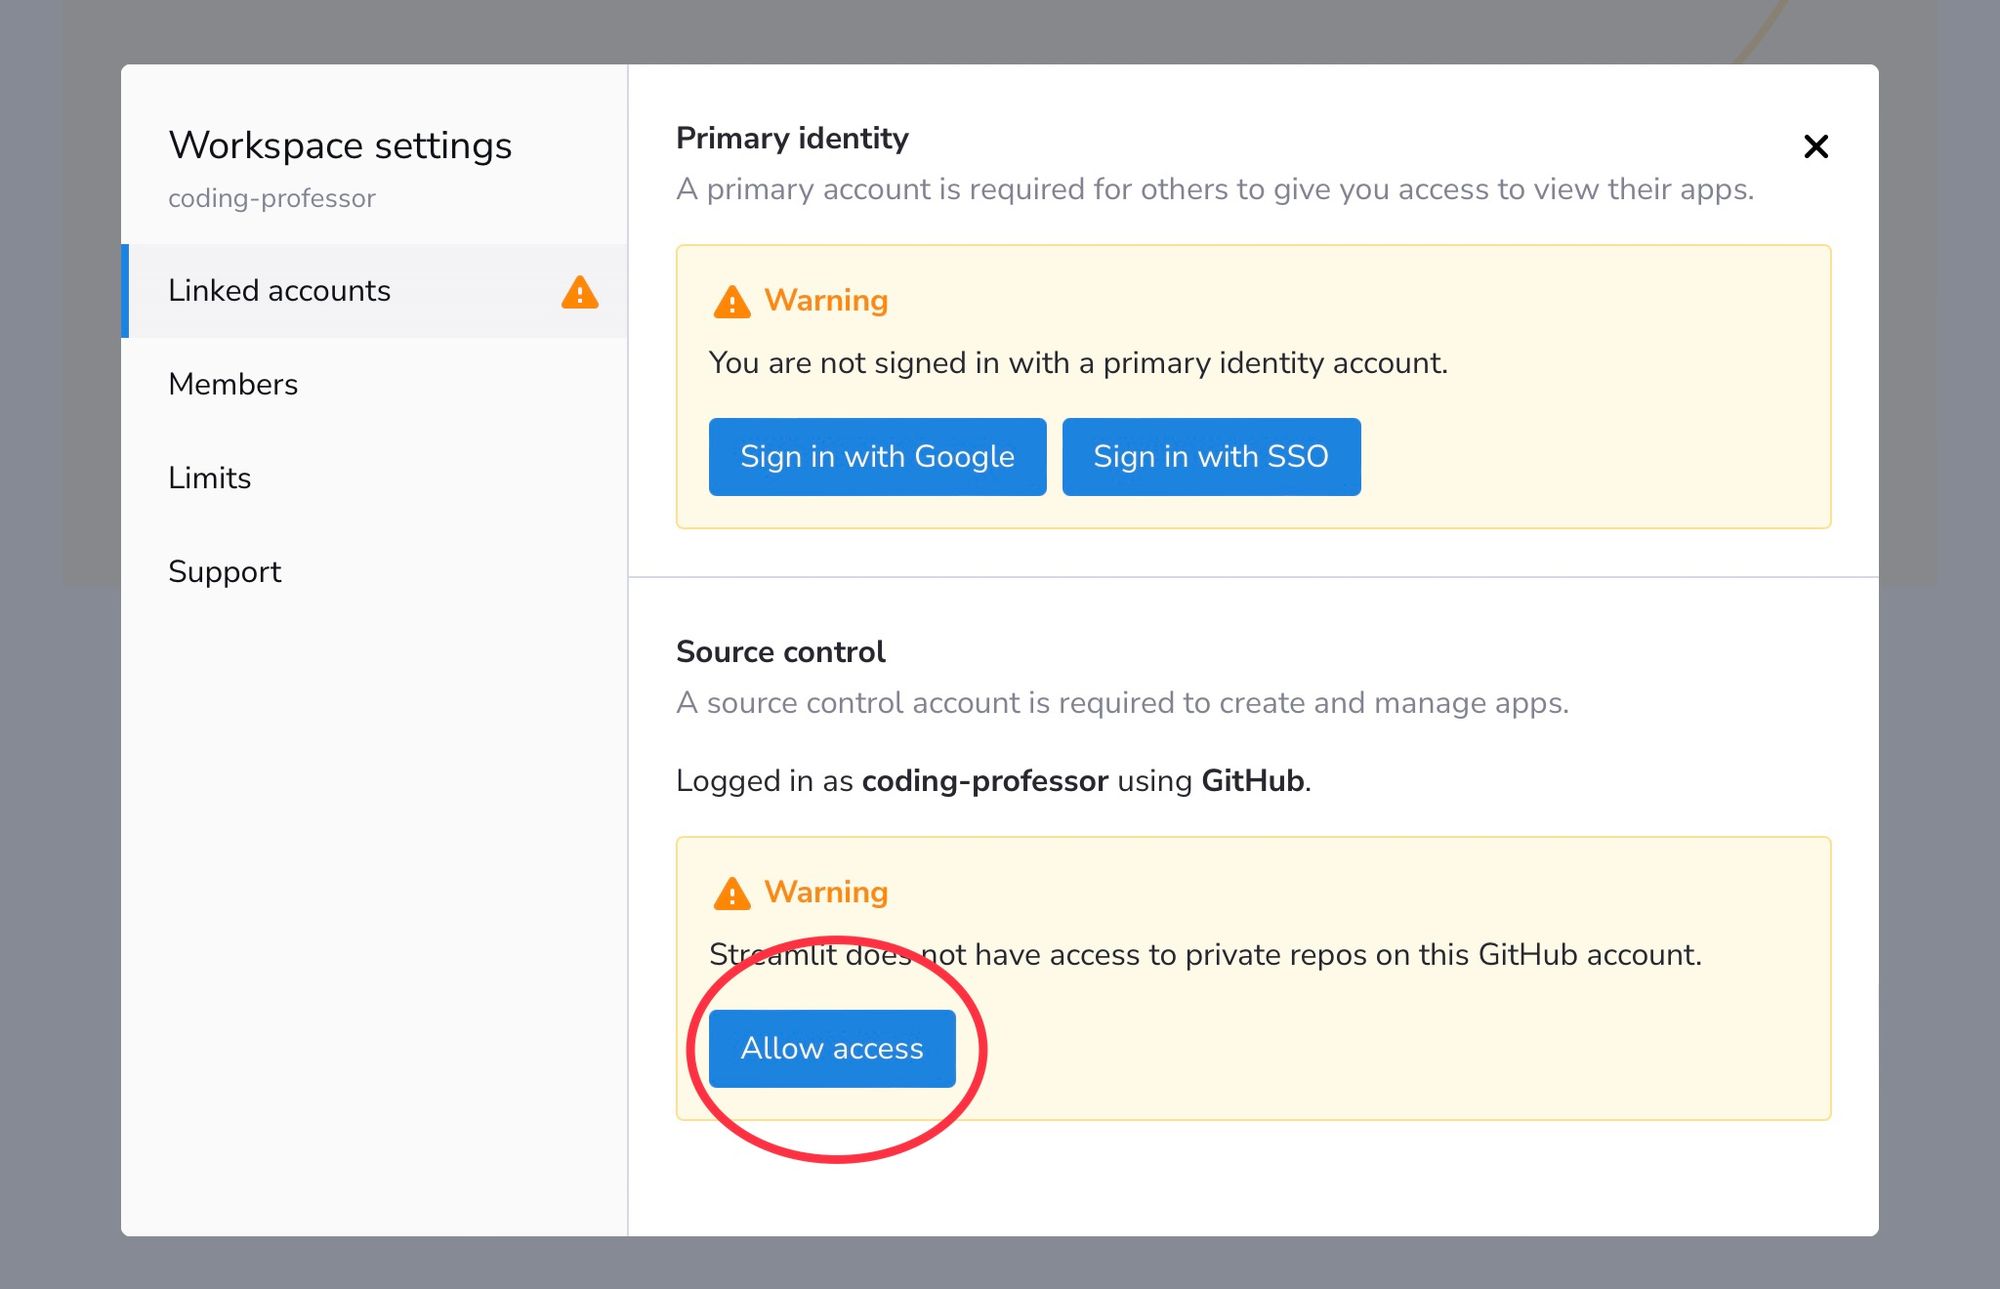Click the warning icon beside Linked accounts
2000x1289 pixels.
[x=580, y=292]
